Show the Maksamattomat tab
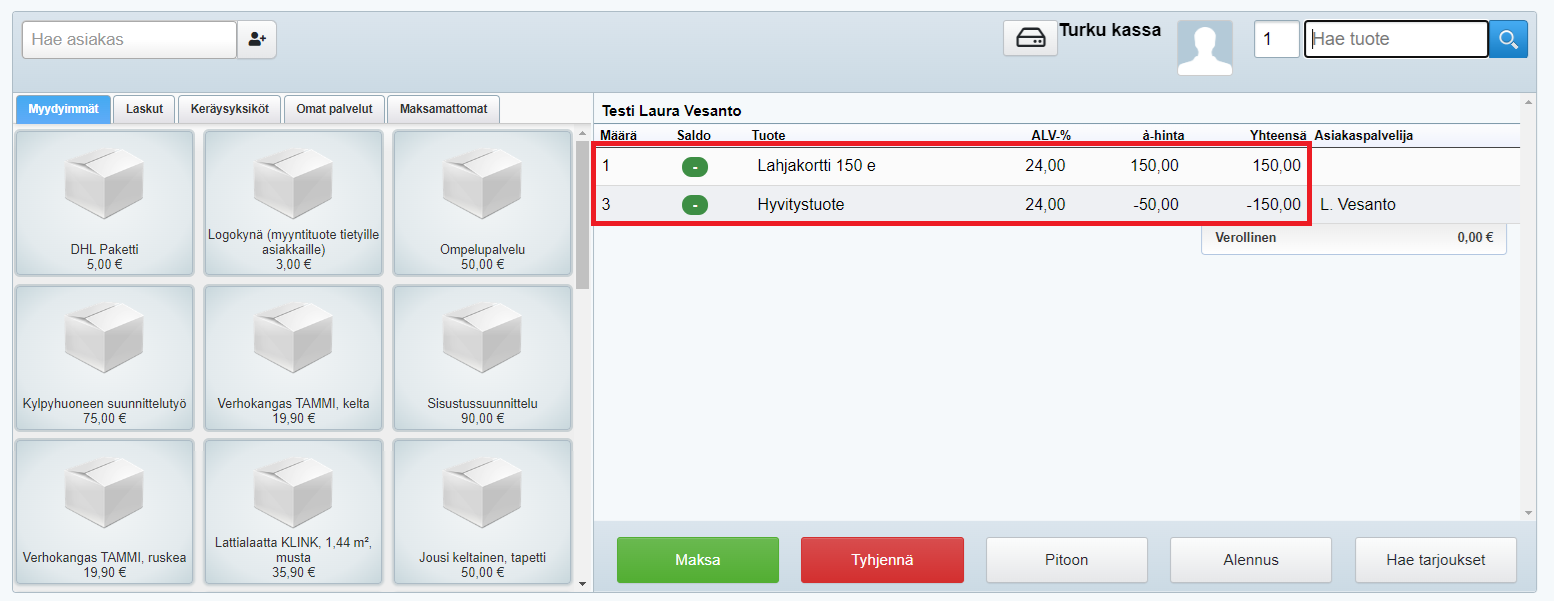 click(x=443, y=109)
